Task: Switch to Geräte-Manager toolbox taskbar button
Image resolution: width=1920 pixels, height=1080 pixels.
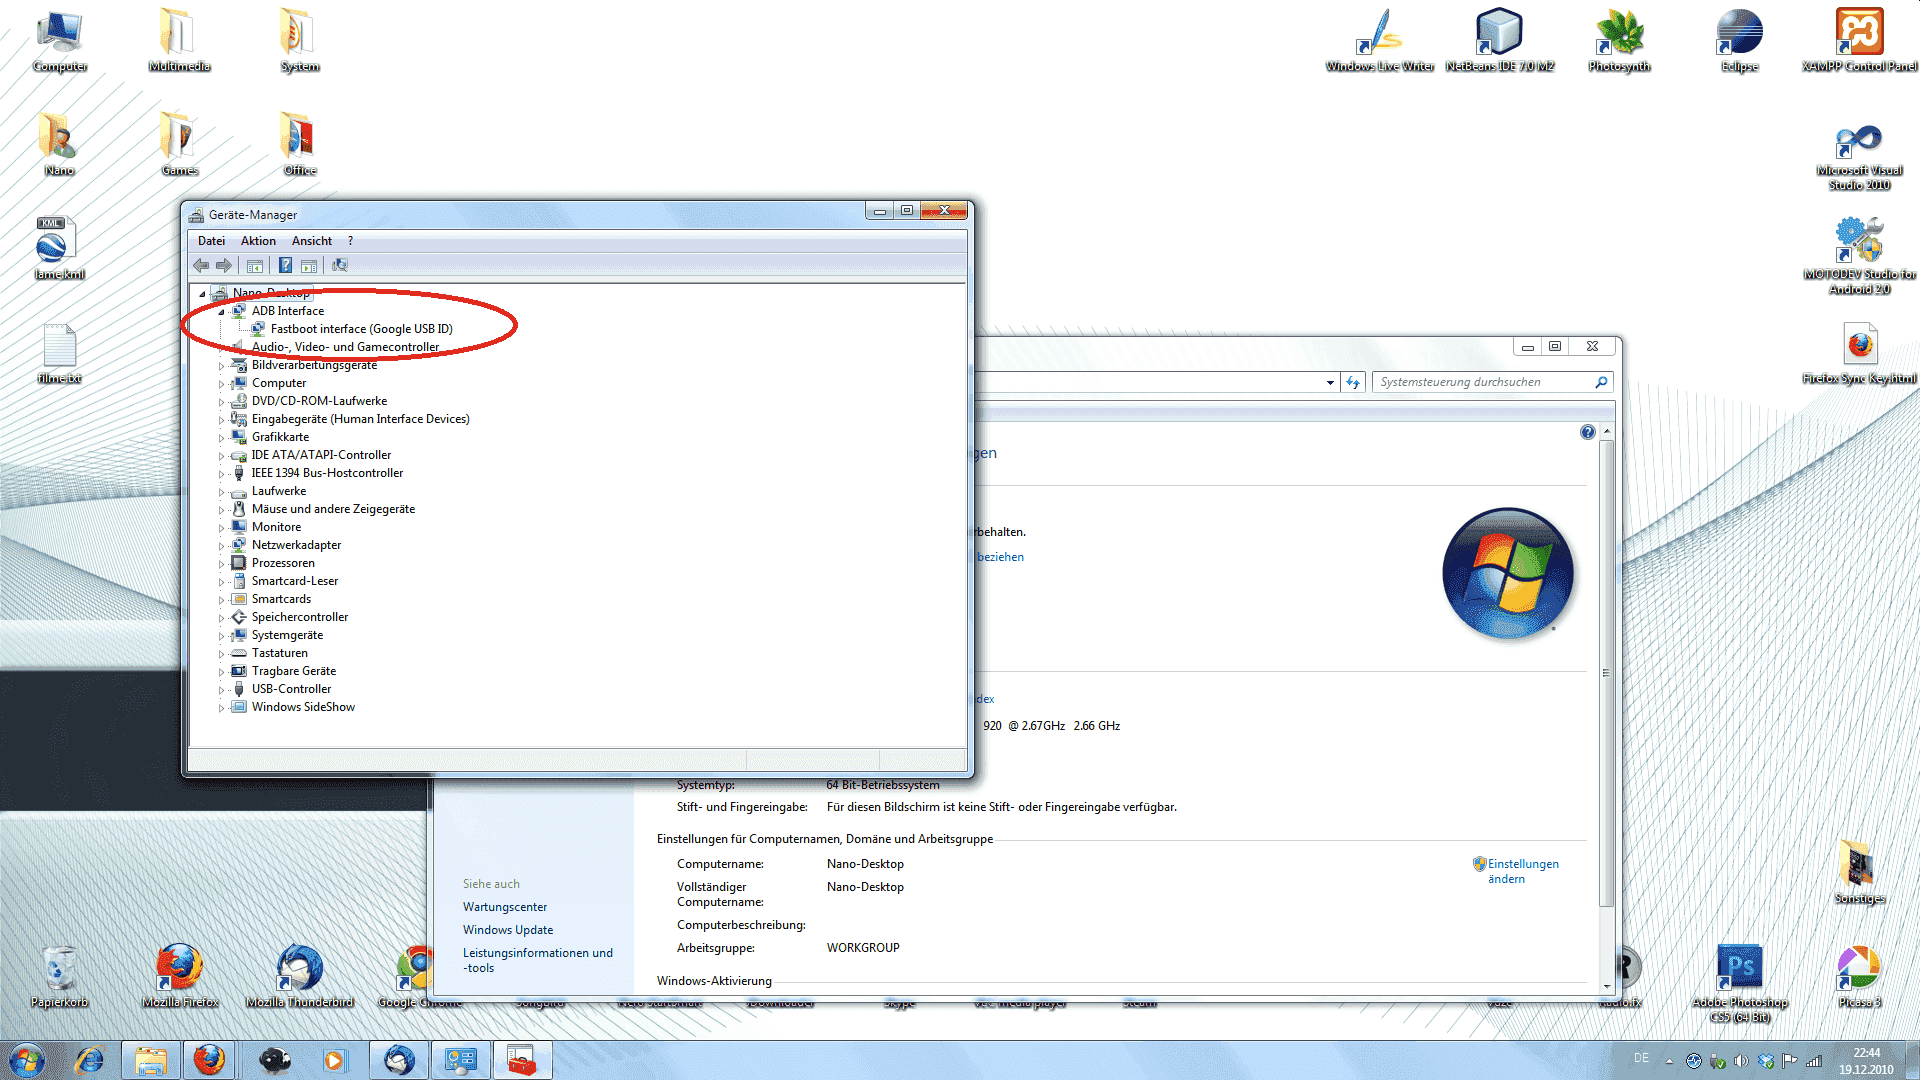Action: 522,1060
